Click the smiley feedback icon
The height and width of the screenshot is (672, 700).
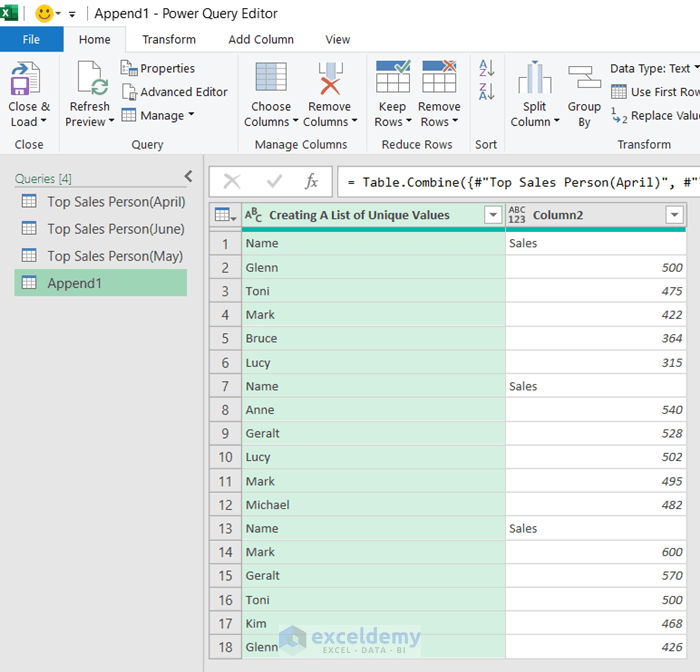point(44,13)
